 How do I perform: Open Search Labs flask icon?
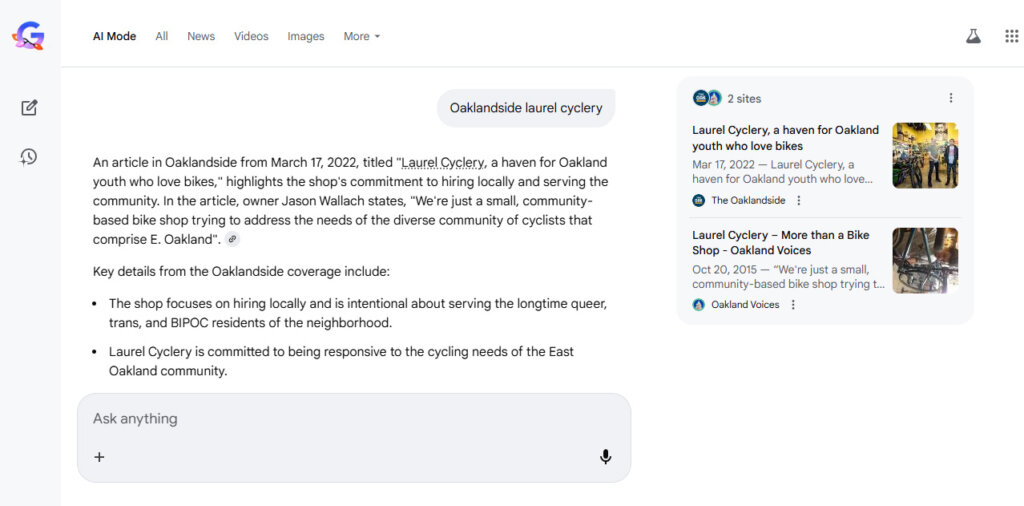973,36
